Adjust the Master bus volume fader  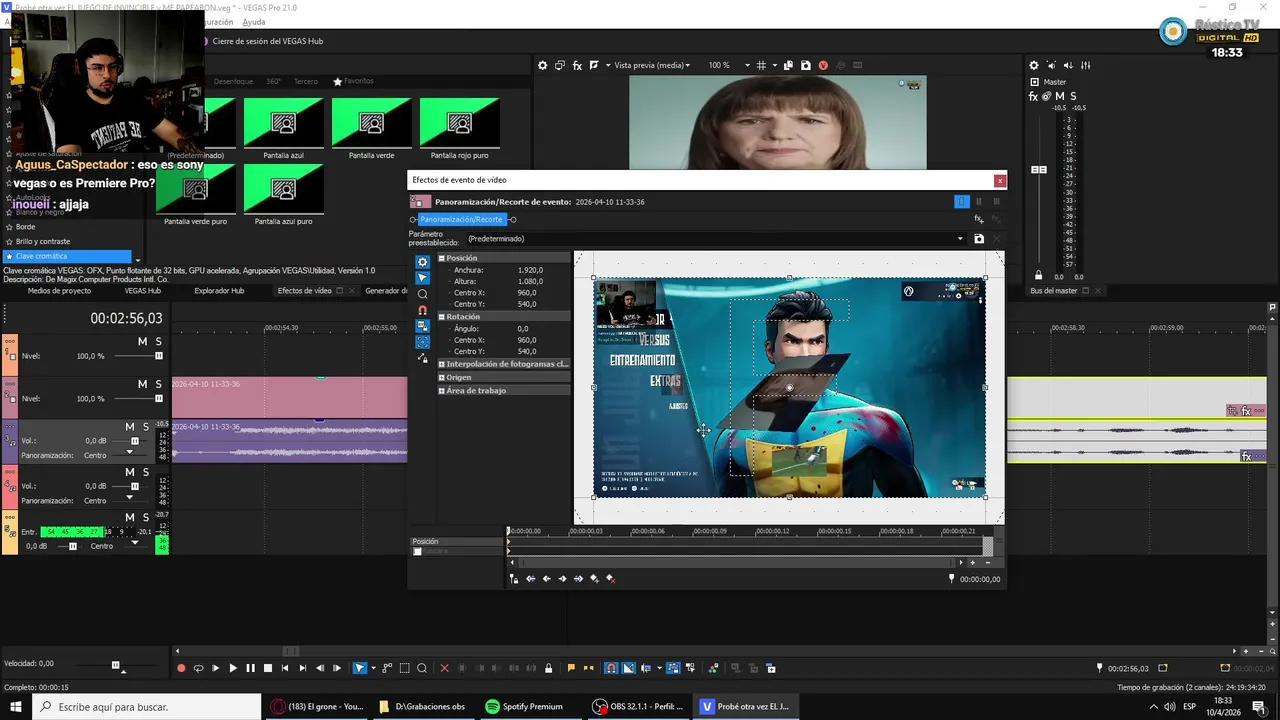1039,170
